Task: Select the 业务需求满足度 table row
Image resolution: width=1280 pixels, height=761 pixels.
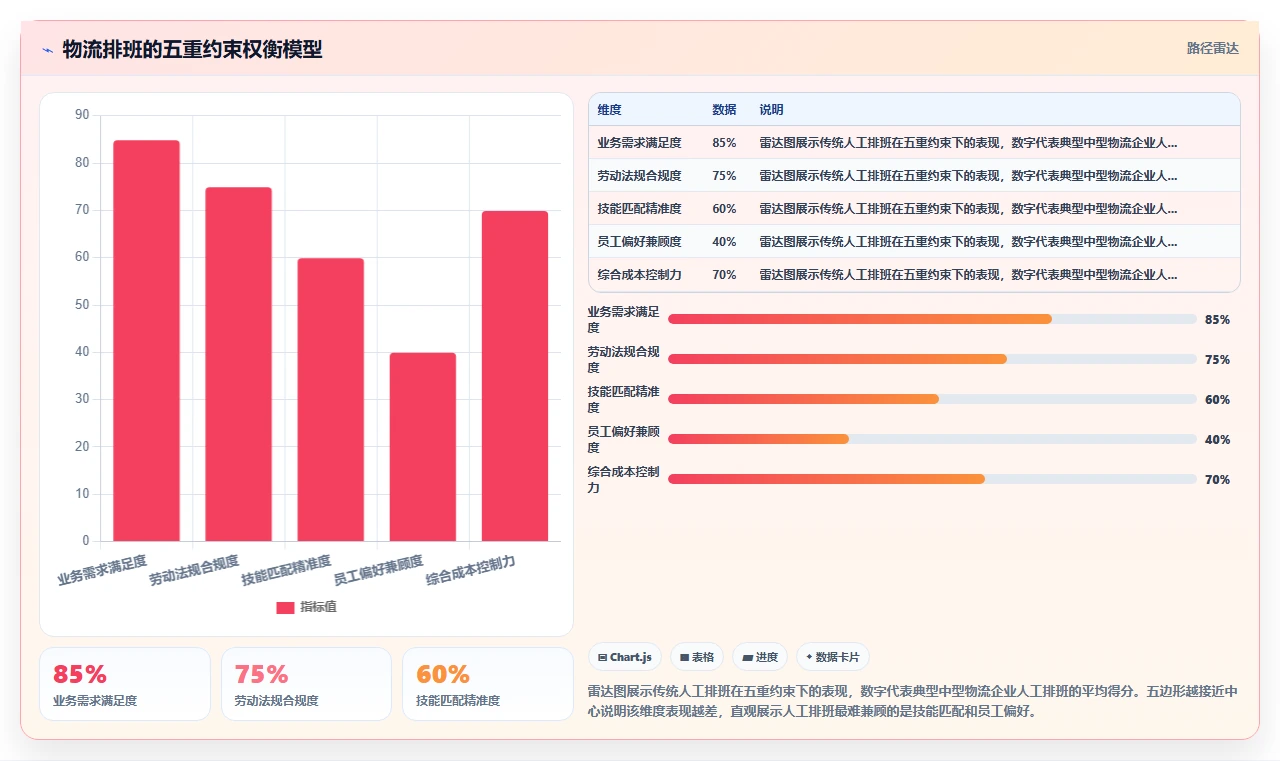Action: [914, 142]
